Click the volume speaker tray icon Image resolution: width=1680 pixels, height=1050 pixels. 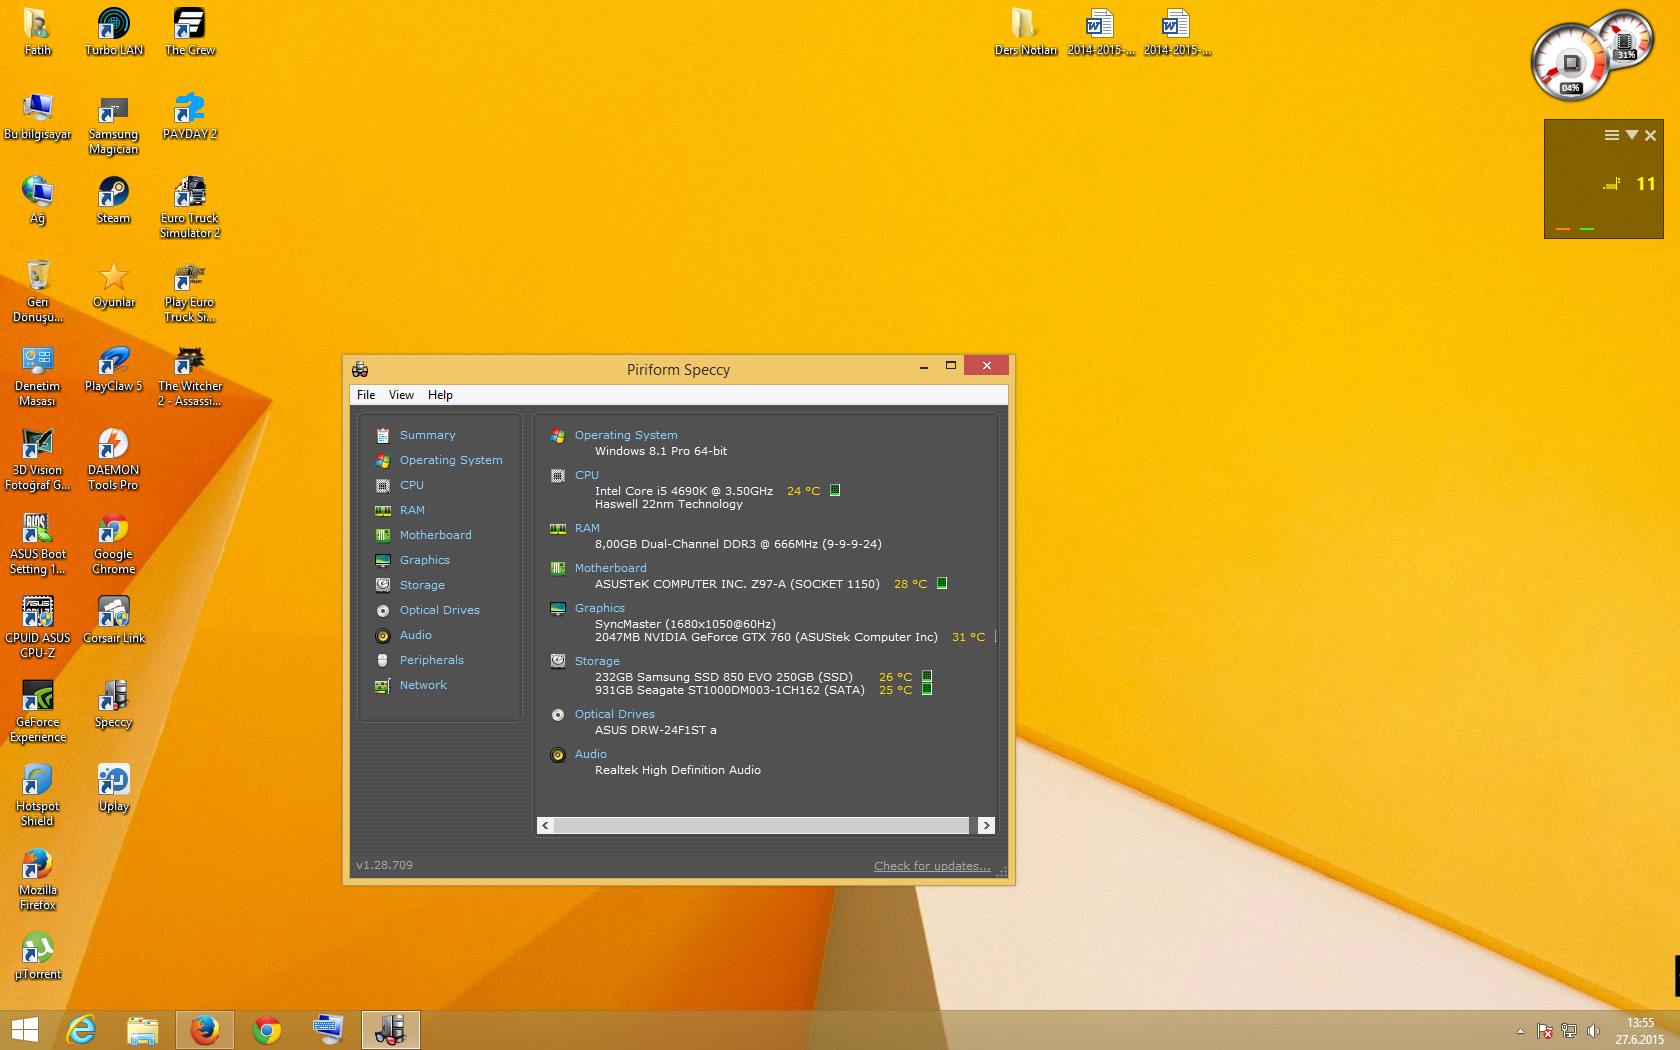tap(1593, 1031)
